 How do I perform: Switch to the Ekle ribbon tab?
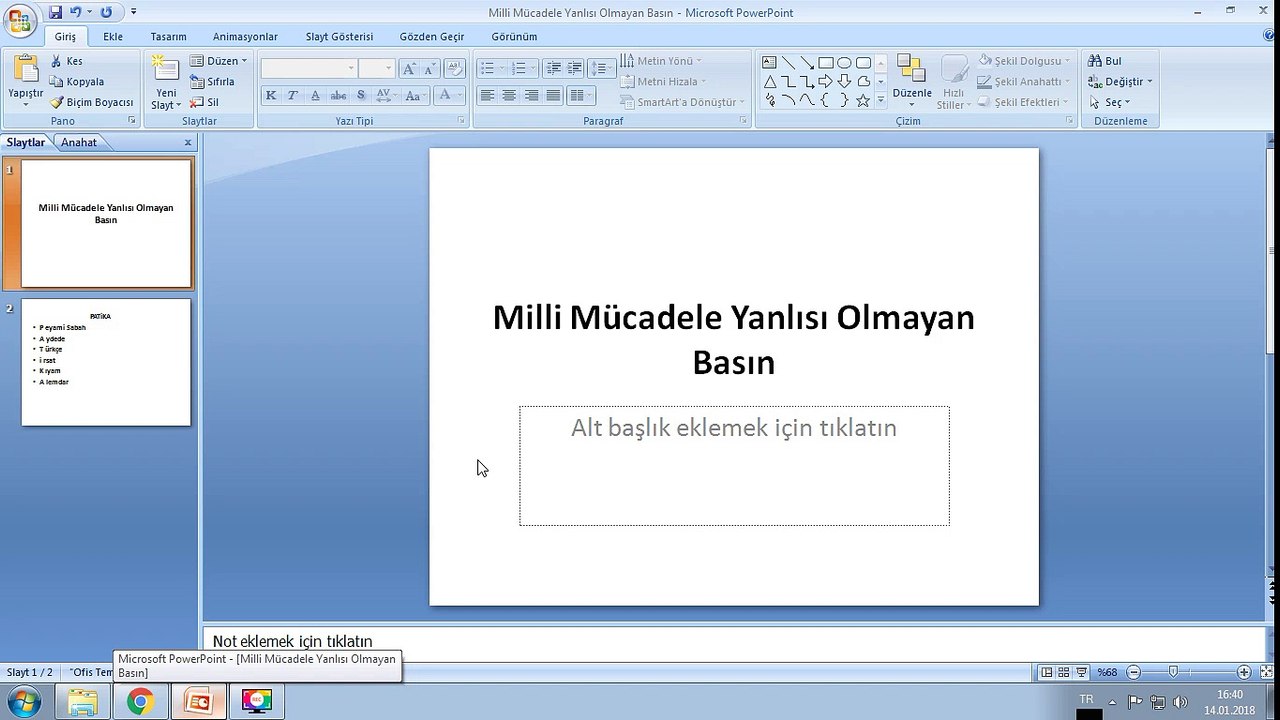click(113, 36)
